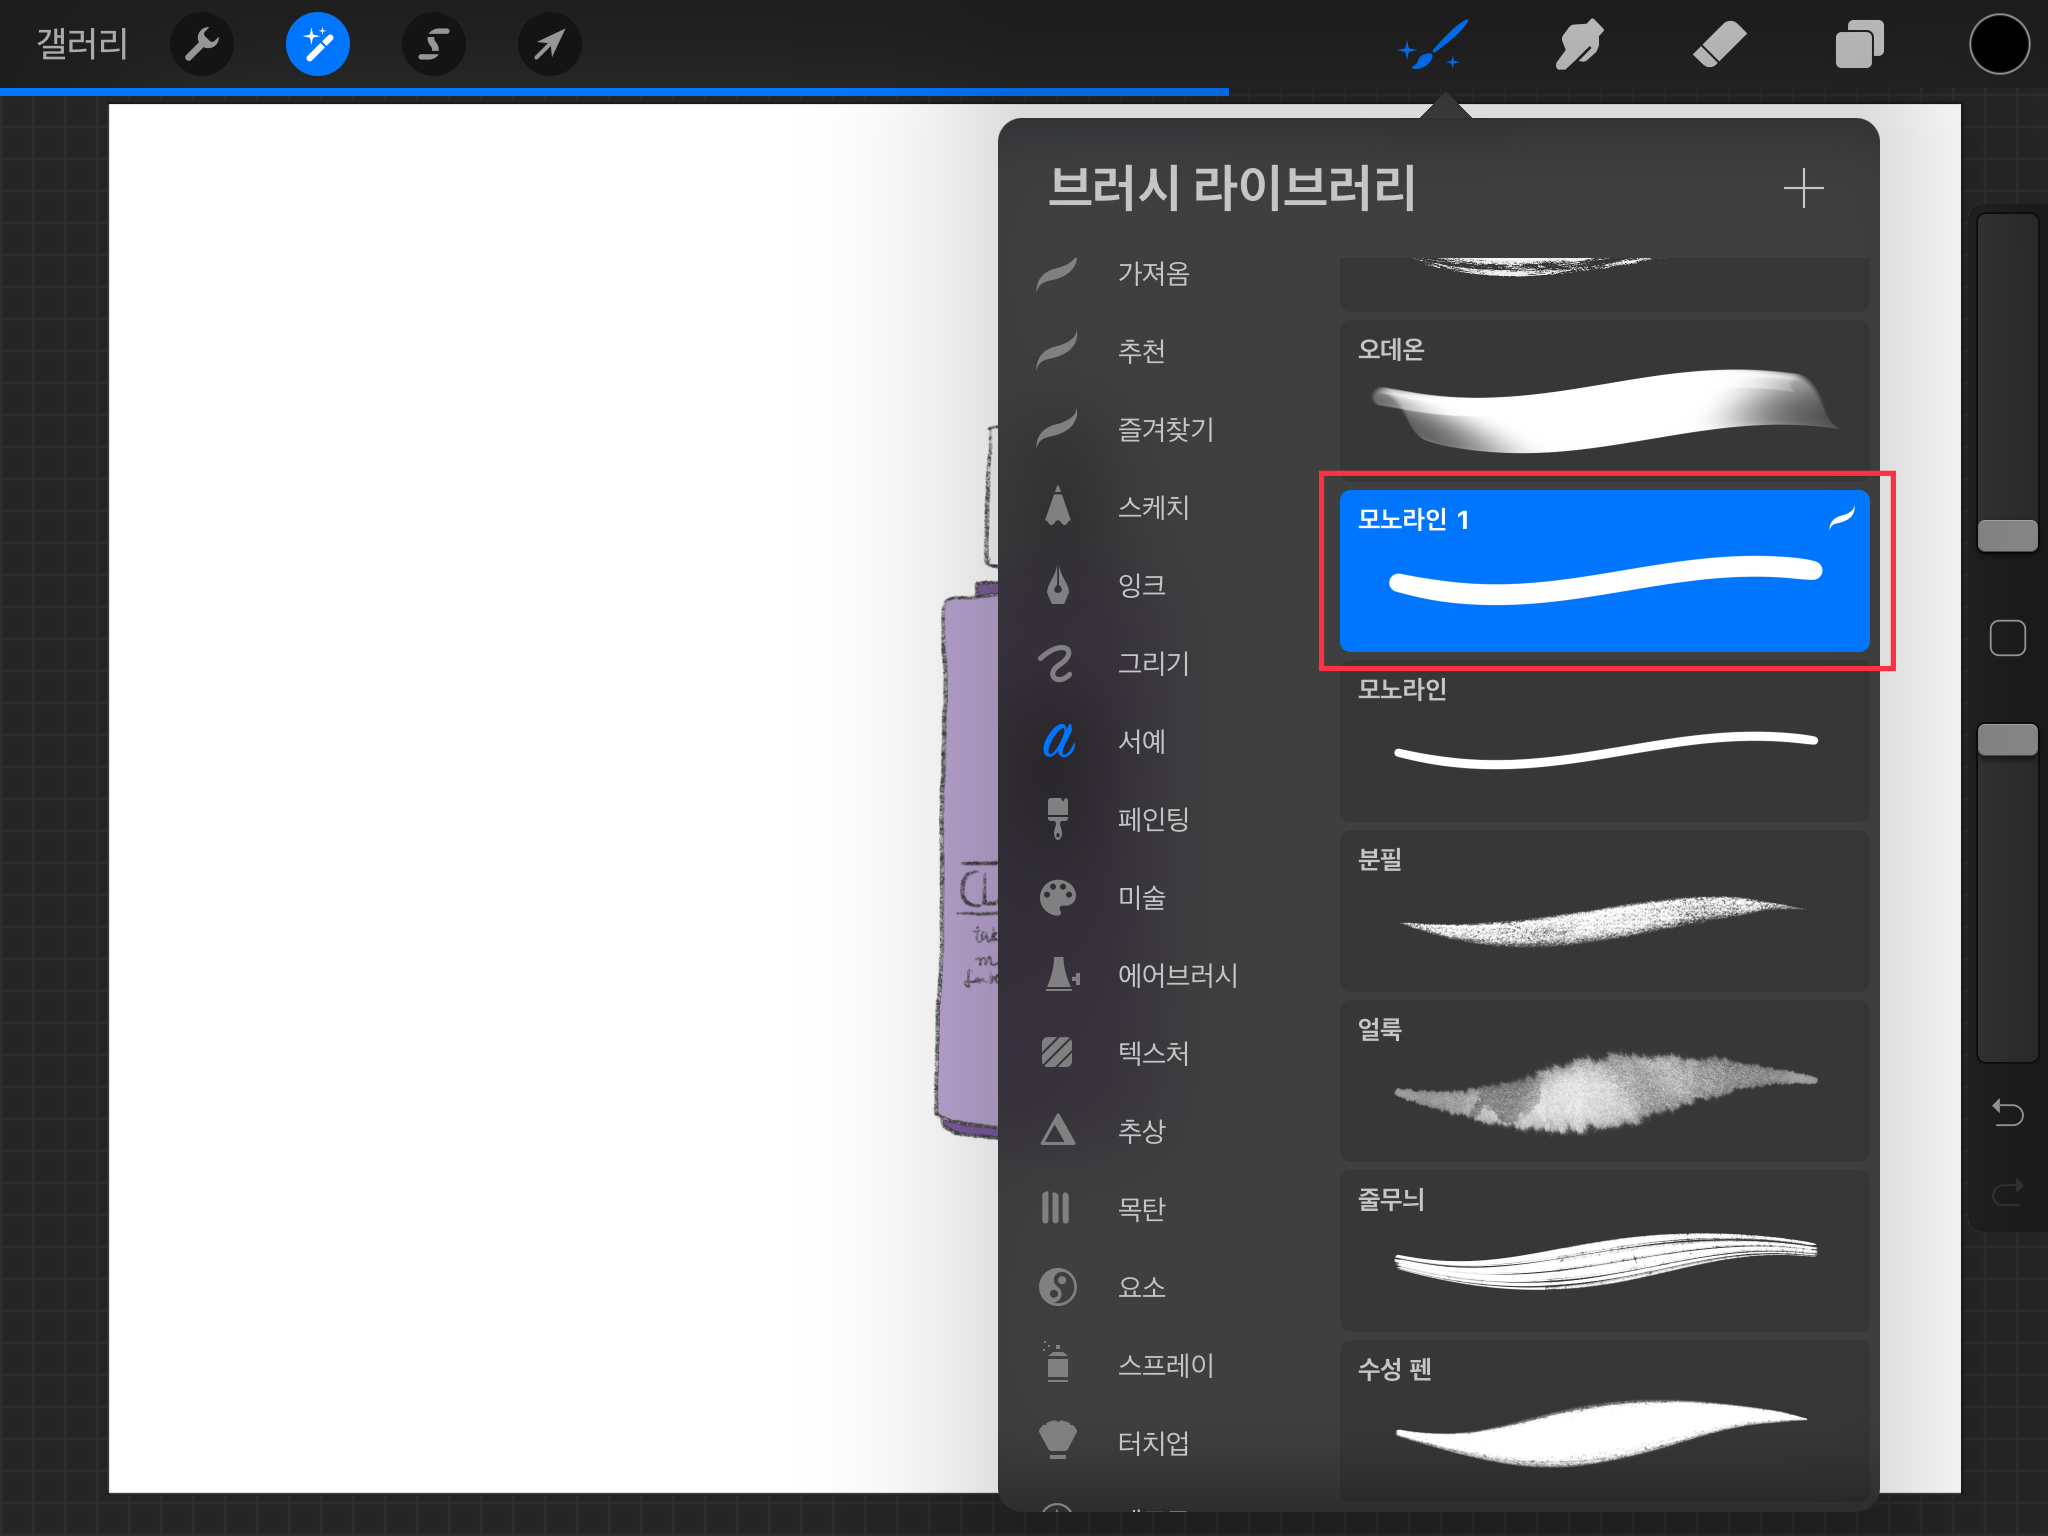Image resolution: width=2048 pixels, height=1536 pixels.
Task: Tap the Smudge finger tool
Action: pos(1579,44)
